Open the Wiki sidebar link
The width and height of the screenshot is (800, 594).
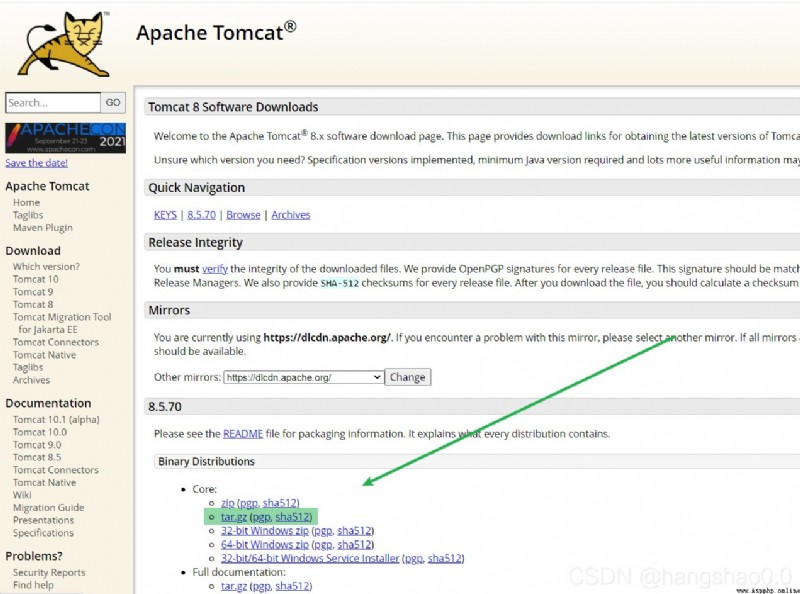click(22, 495)
